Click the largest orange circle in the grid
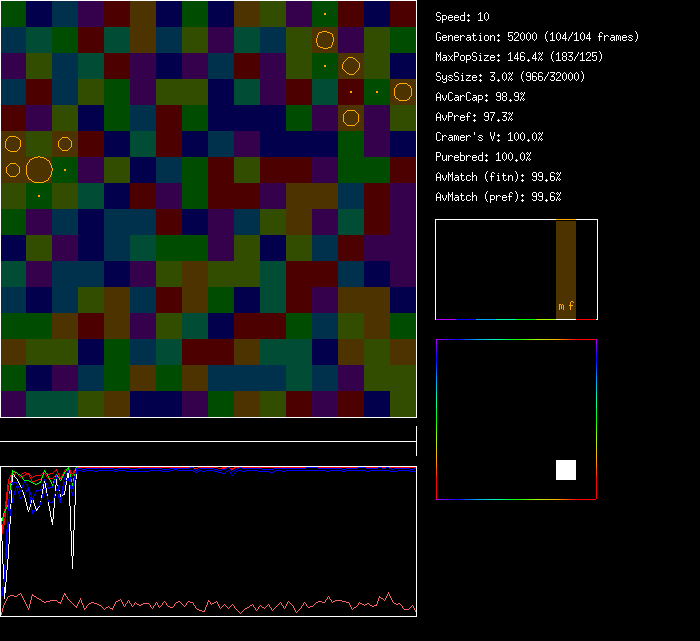 (38, 170)
